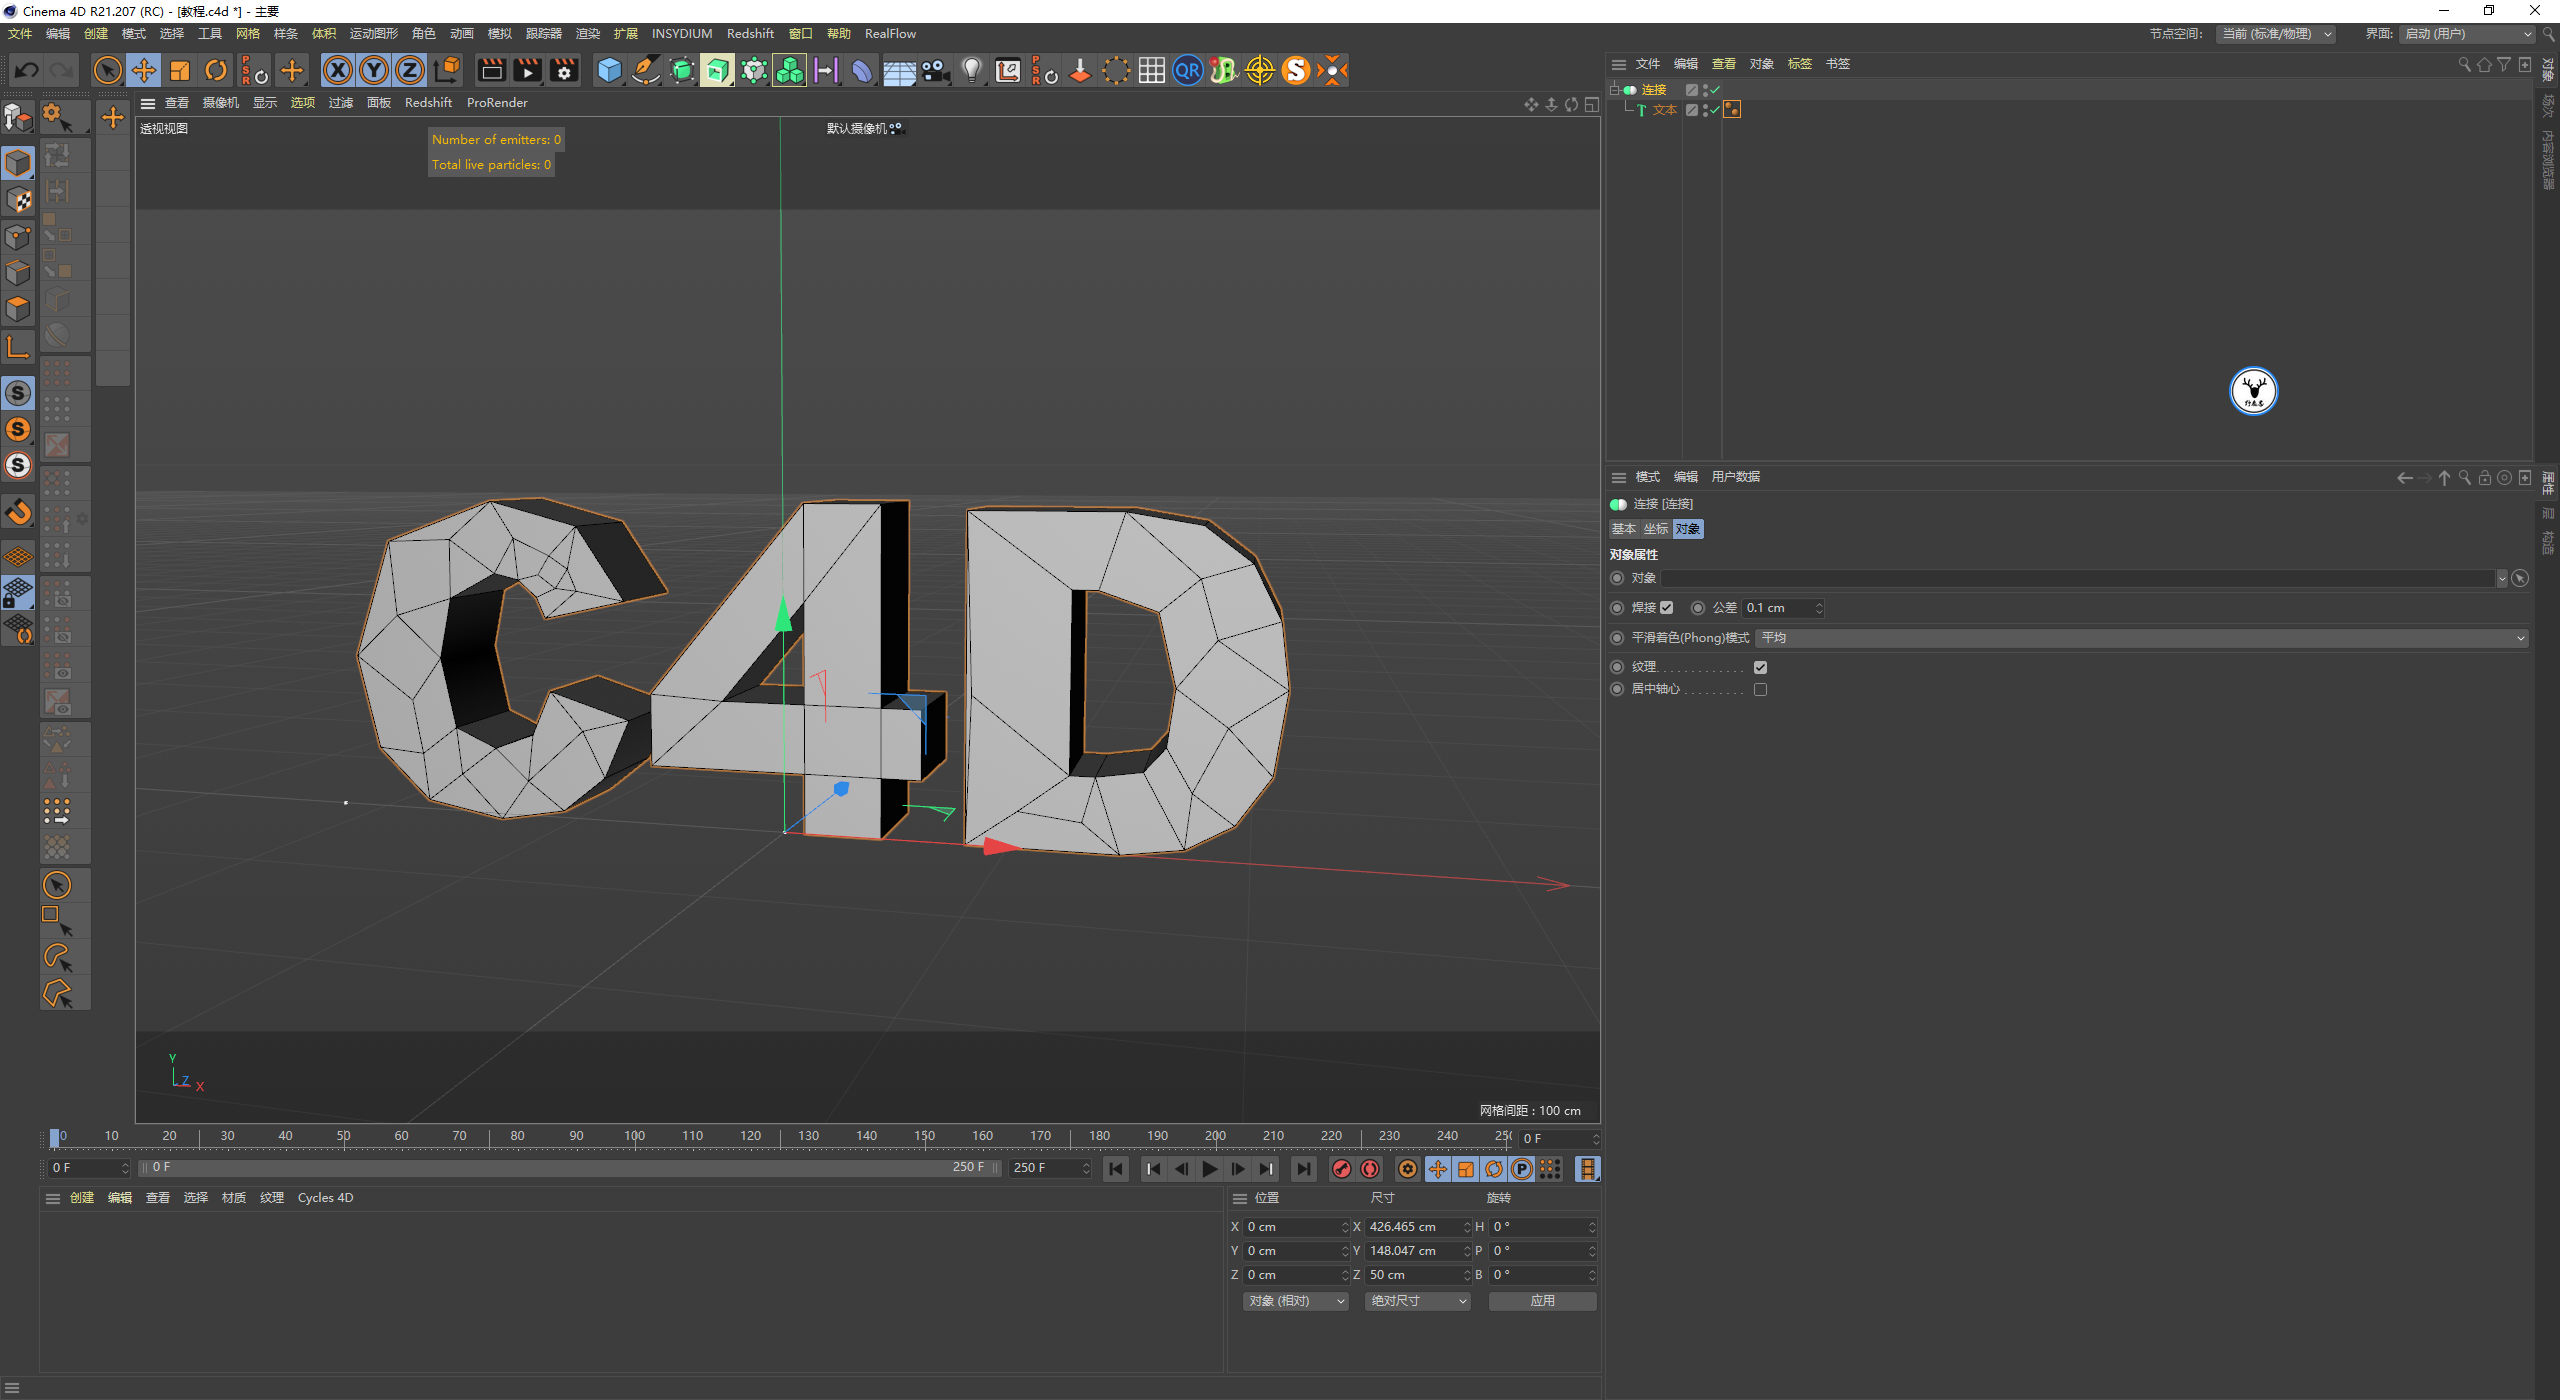Switch to the 坐标 attribute tab

pyautogui.click(x=1655, y=529)
